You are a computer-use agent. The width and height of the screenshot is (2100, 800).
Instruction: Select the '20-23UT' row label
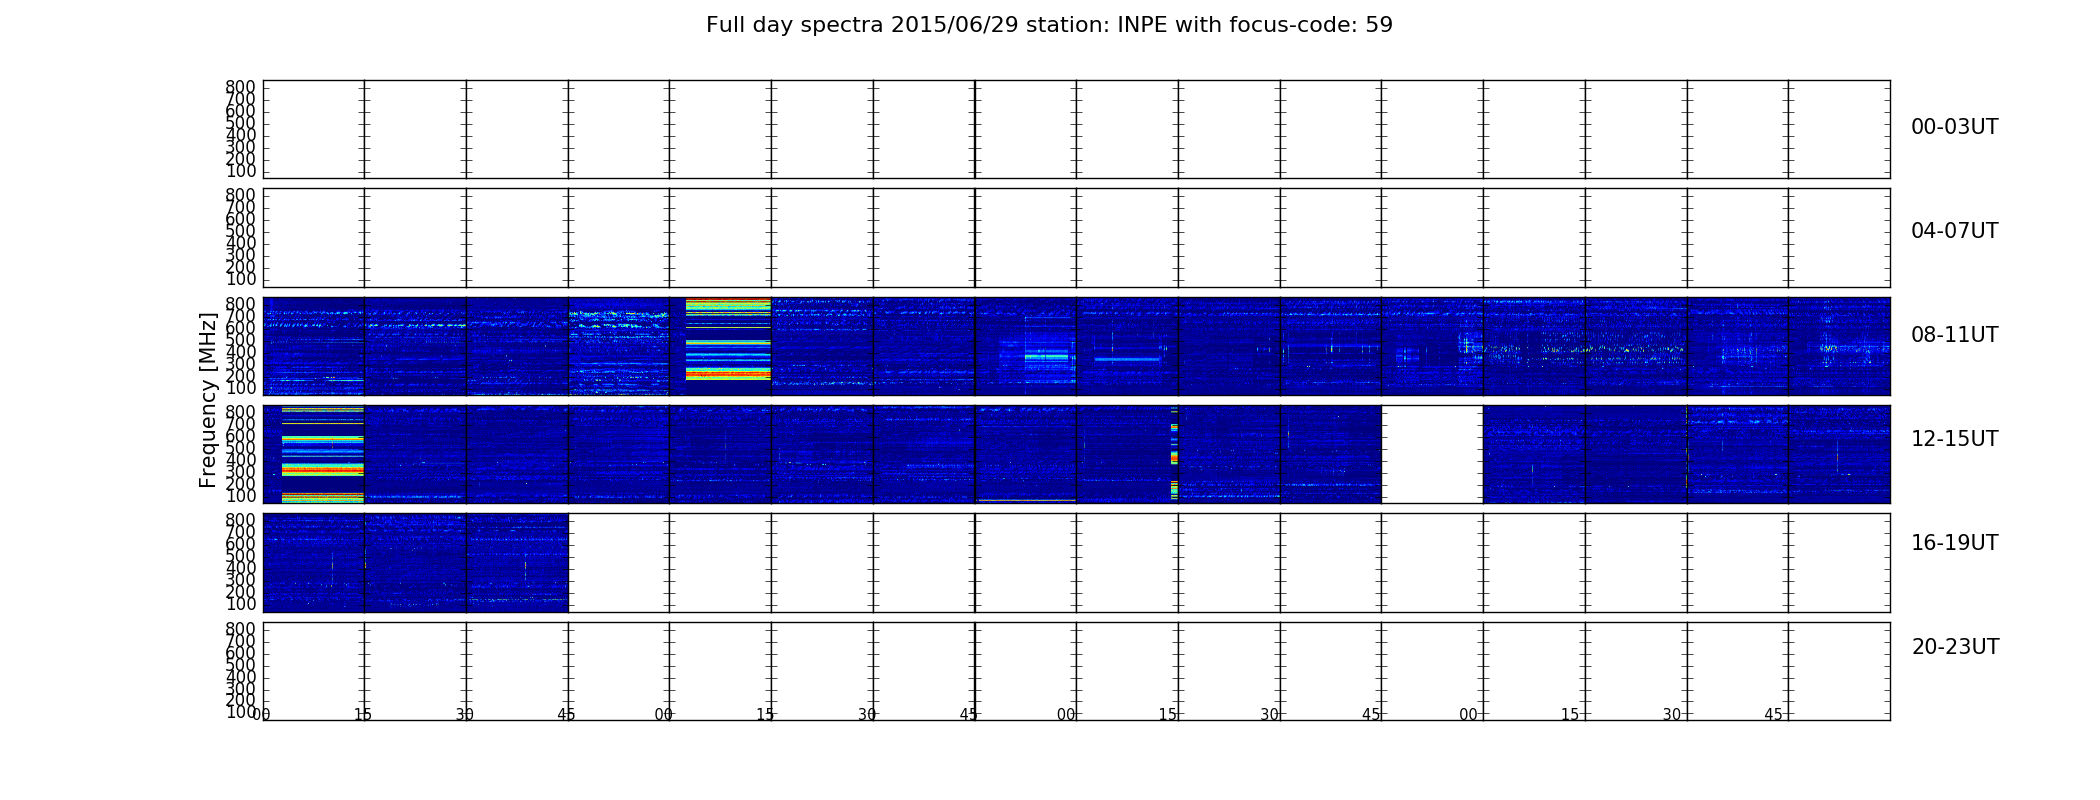coord(1955,647)
